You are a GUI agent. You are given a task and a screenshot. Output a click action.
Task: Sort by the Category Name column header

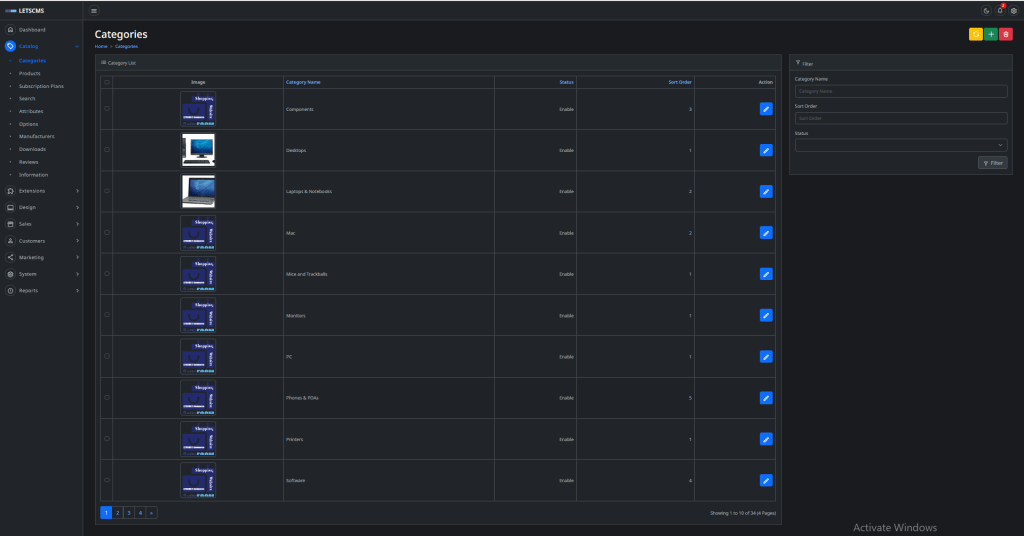(303, 82)
